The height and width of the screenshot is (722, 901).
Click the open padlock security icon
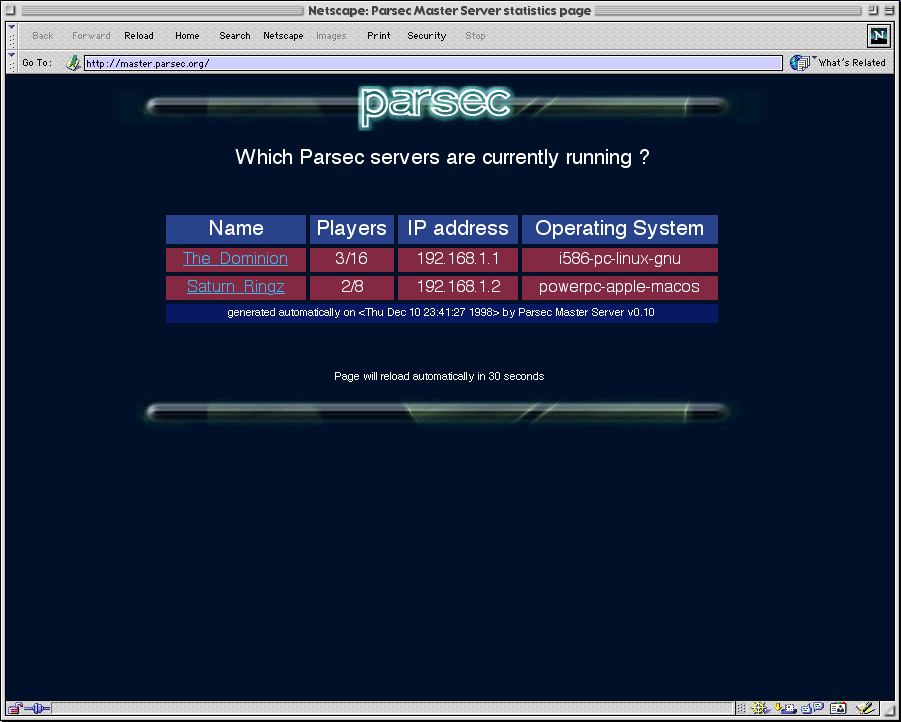pos(15,709)
